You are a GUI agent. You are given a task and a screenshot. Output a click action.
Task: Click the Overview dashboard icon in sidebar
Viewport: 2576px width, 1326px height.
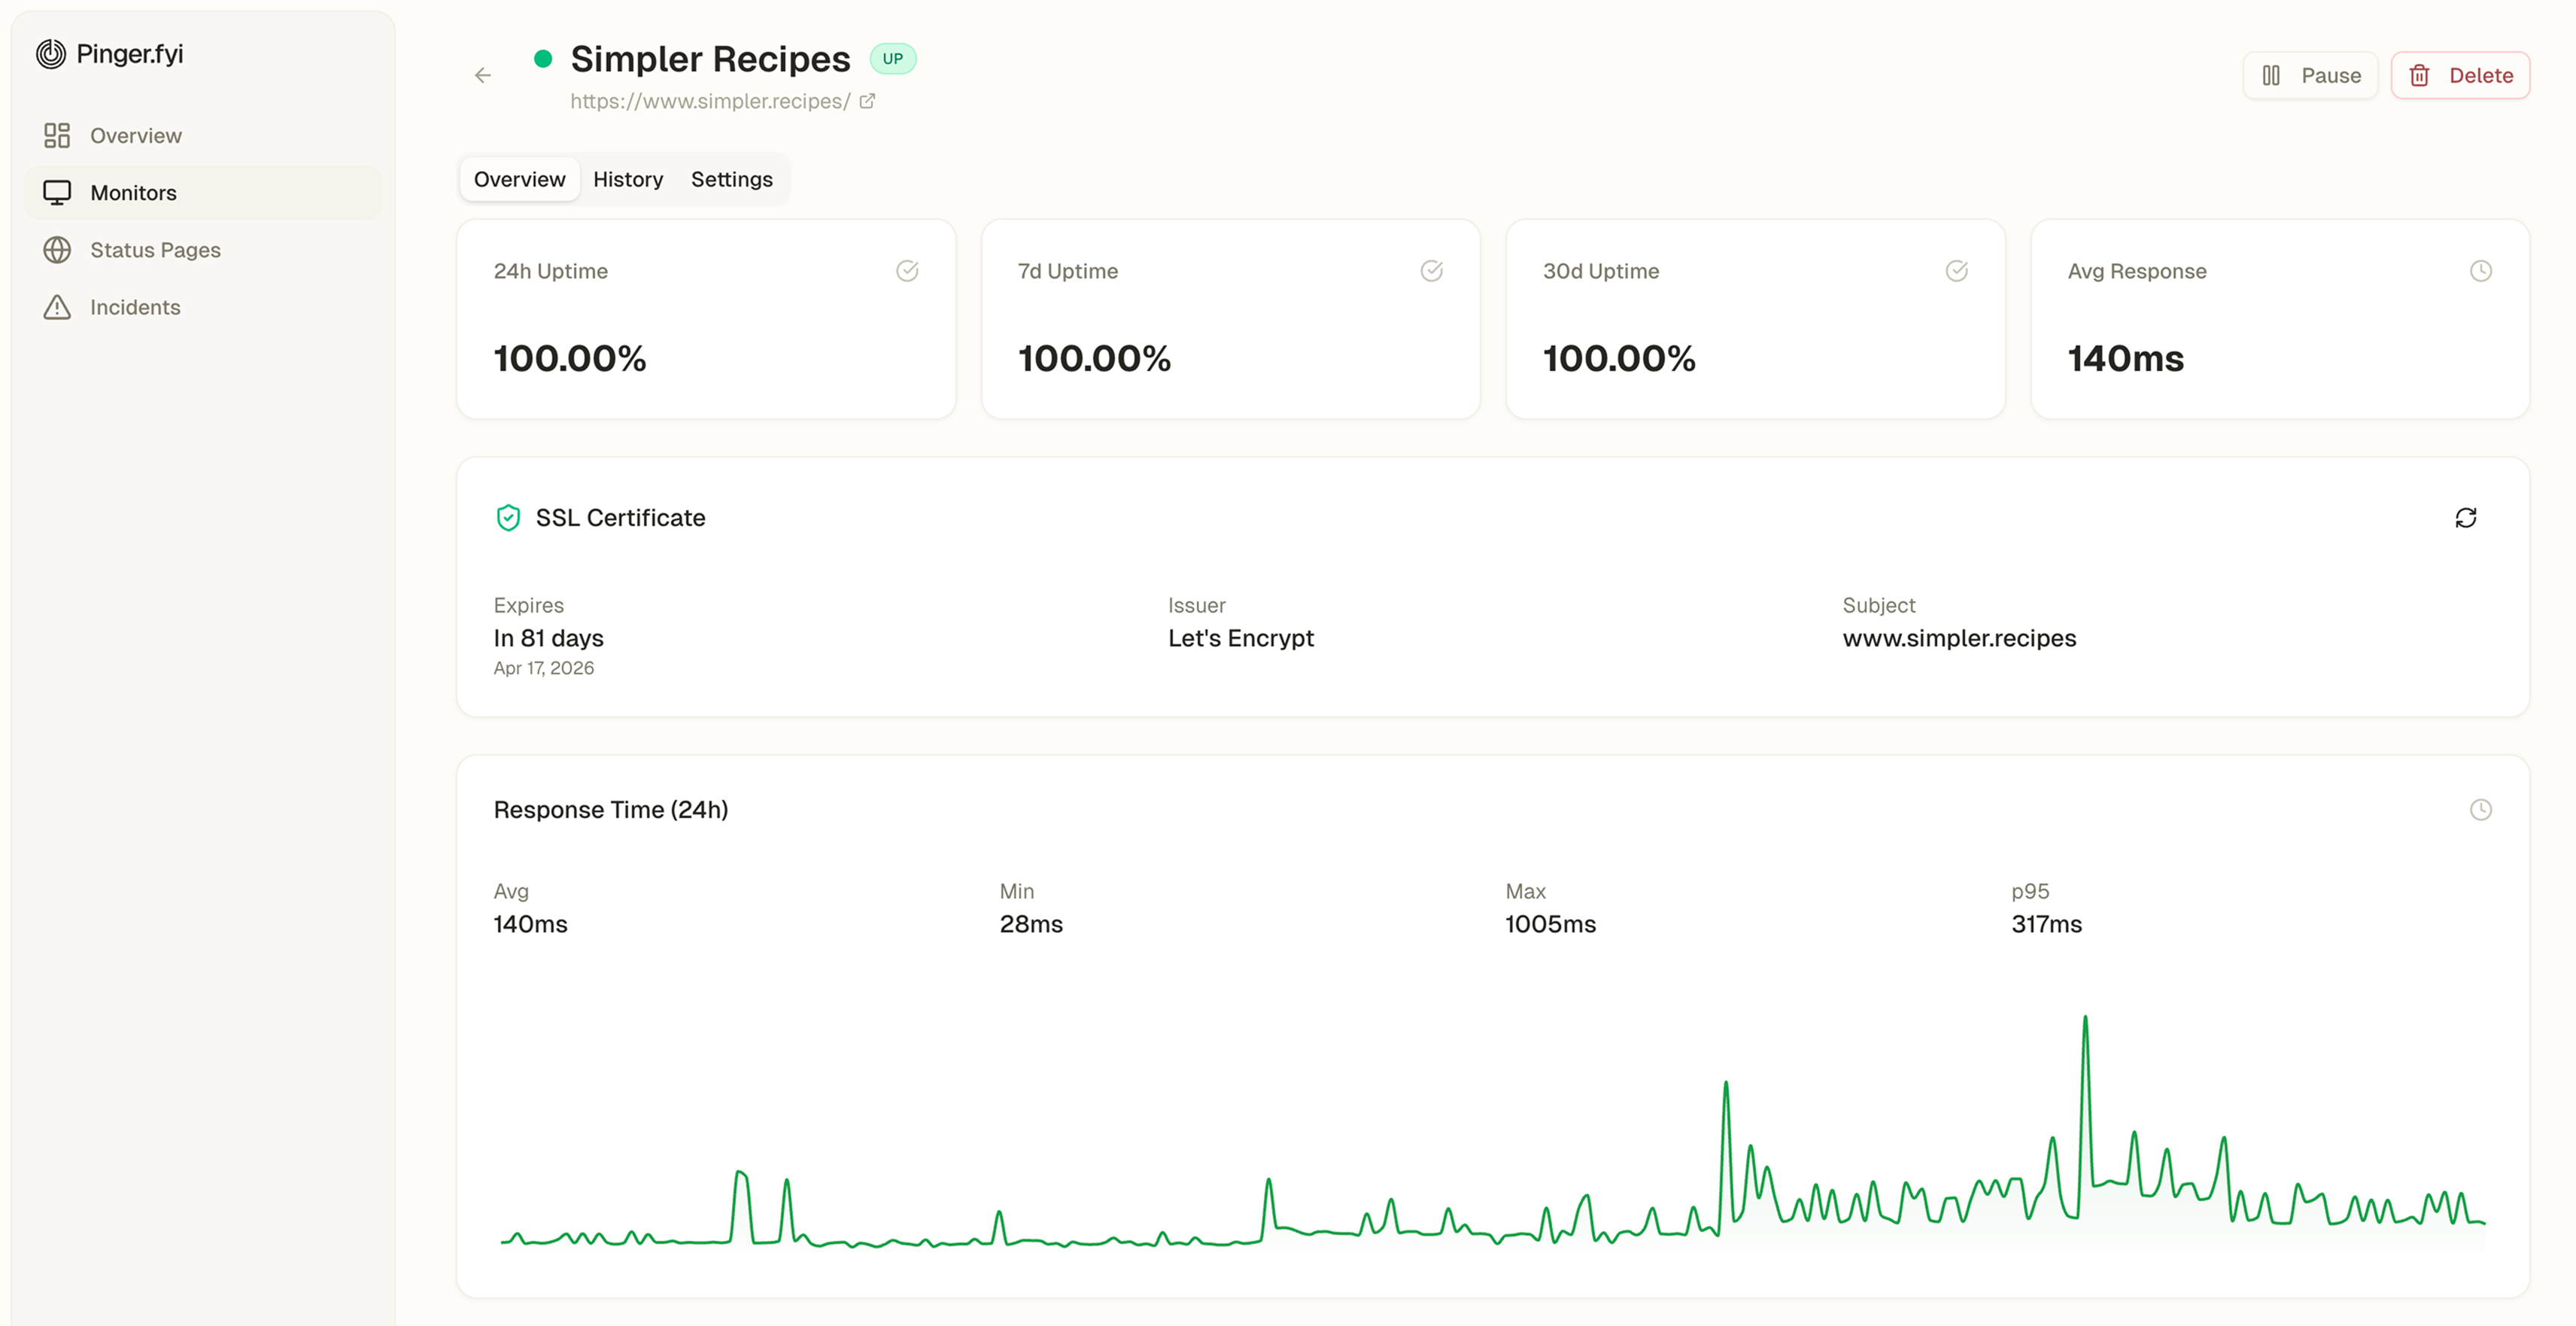tap(57, 135)
